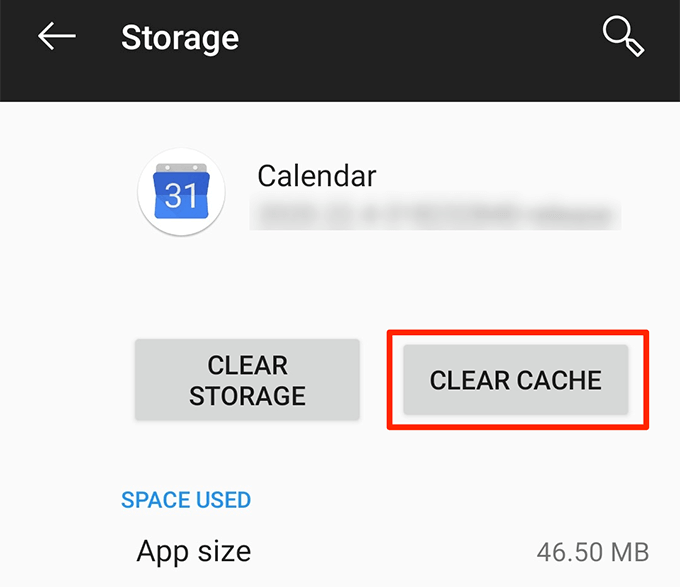680x587 pixels.
Task: Click the Google Calendar app icon
Action: [181, 192]
